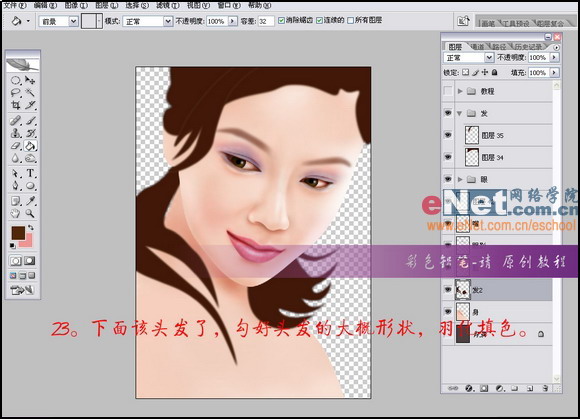Click the tolerance (容差) input field

(266, 21)
